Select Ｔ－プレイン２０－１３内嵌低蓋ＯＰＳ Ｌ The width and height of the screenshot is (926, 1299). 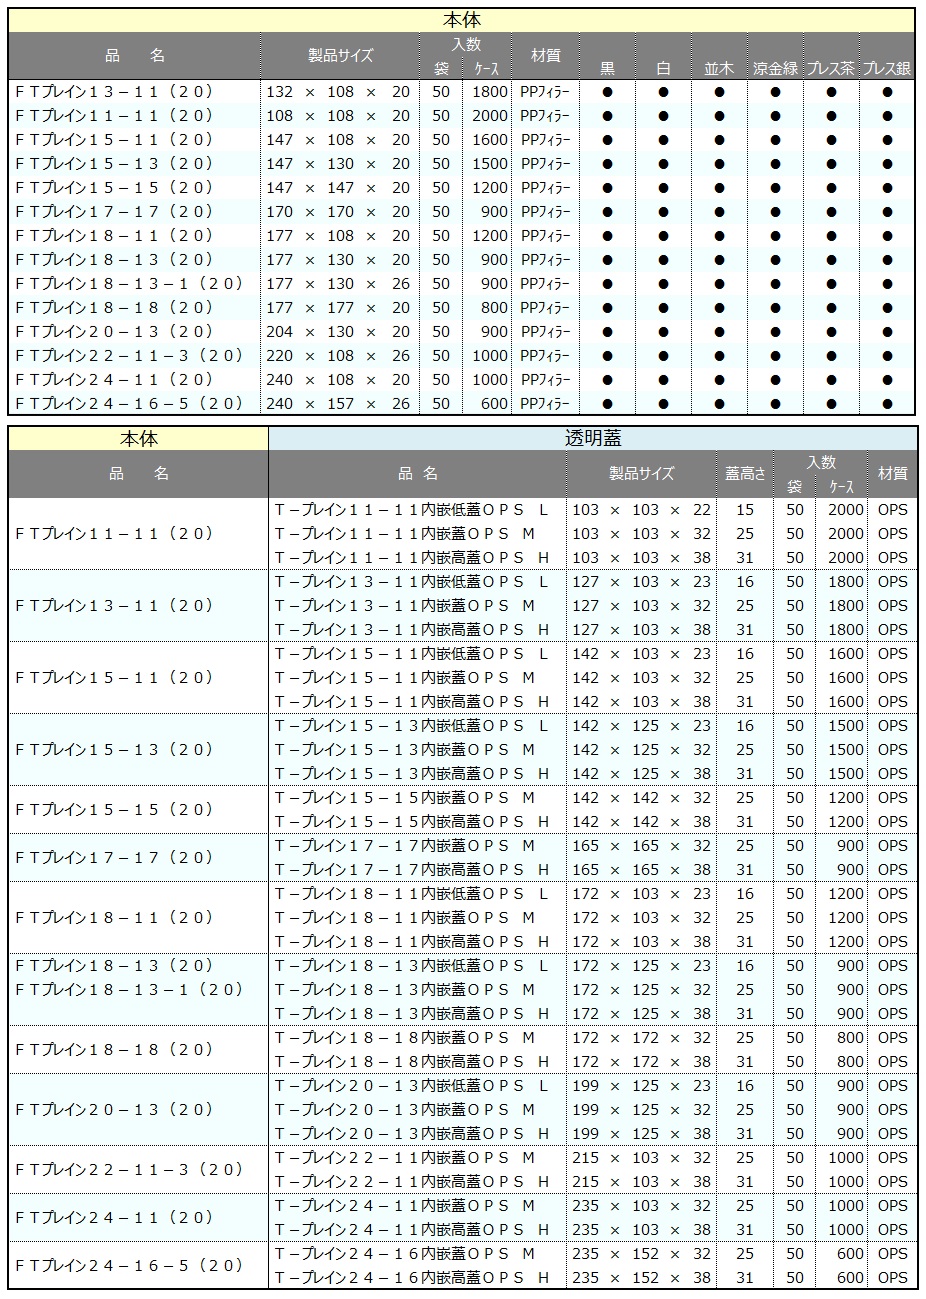(x=412, y=1086)
